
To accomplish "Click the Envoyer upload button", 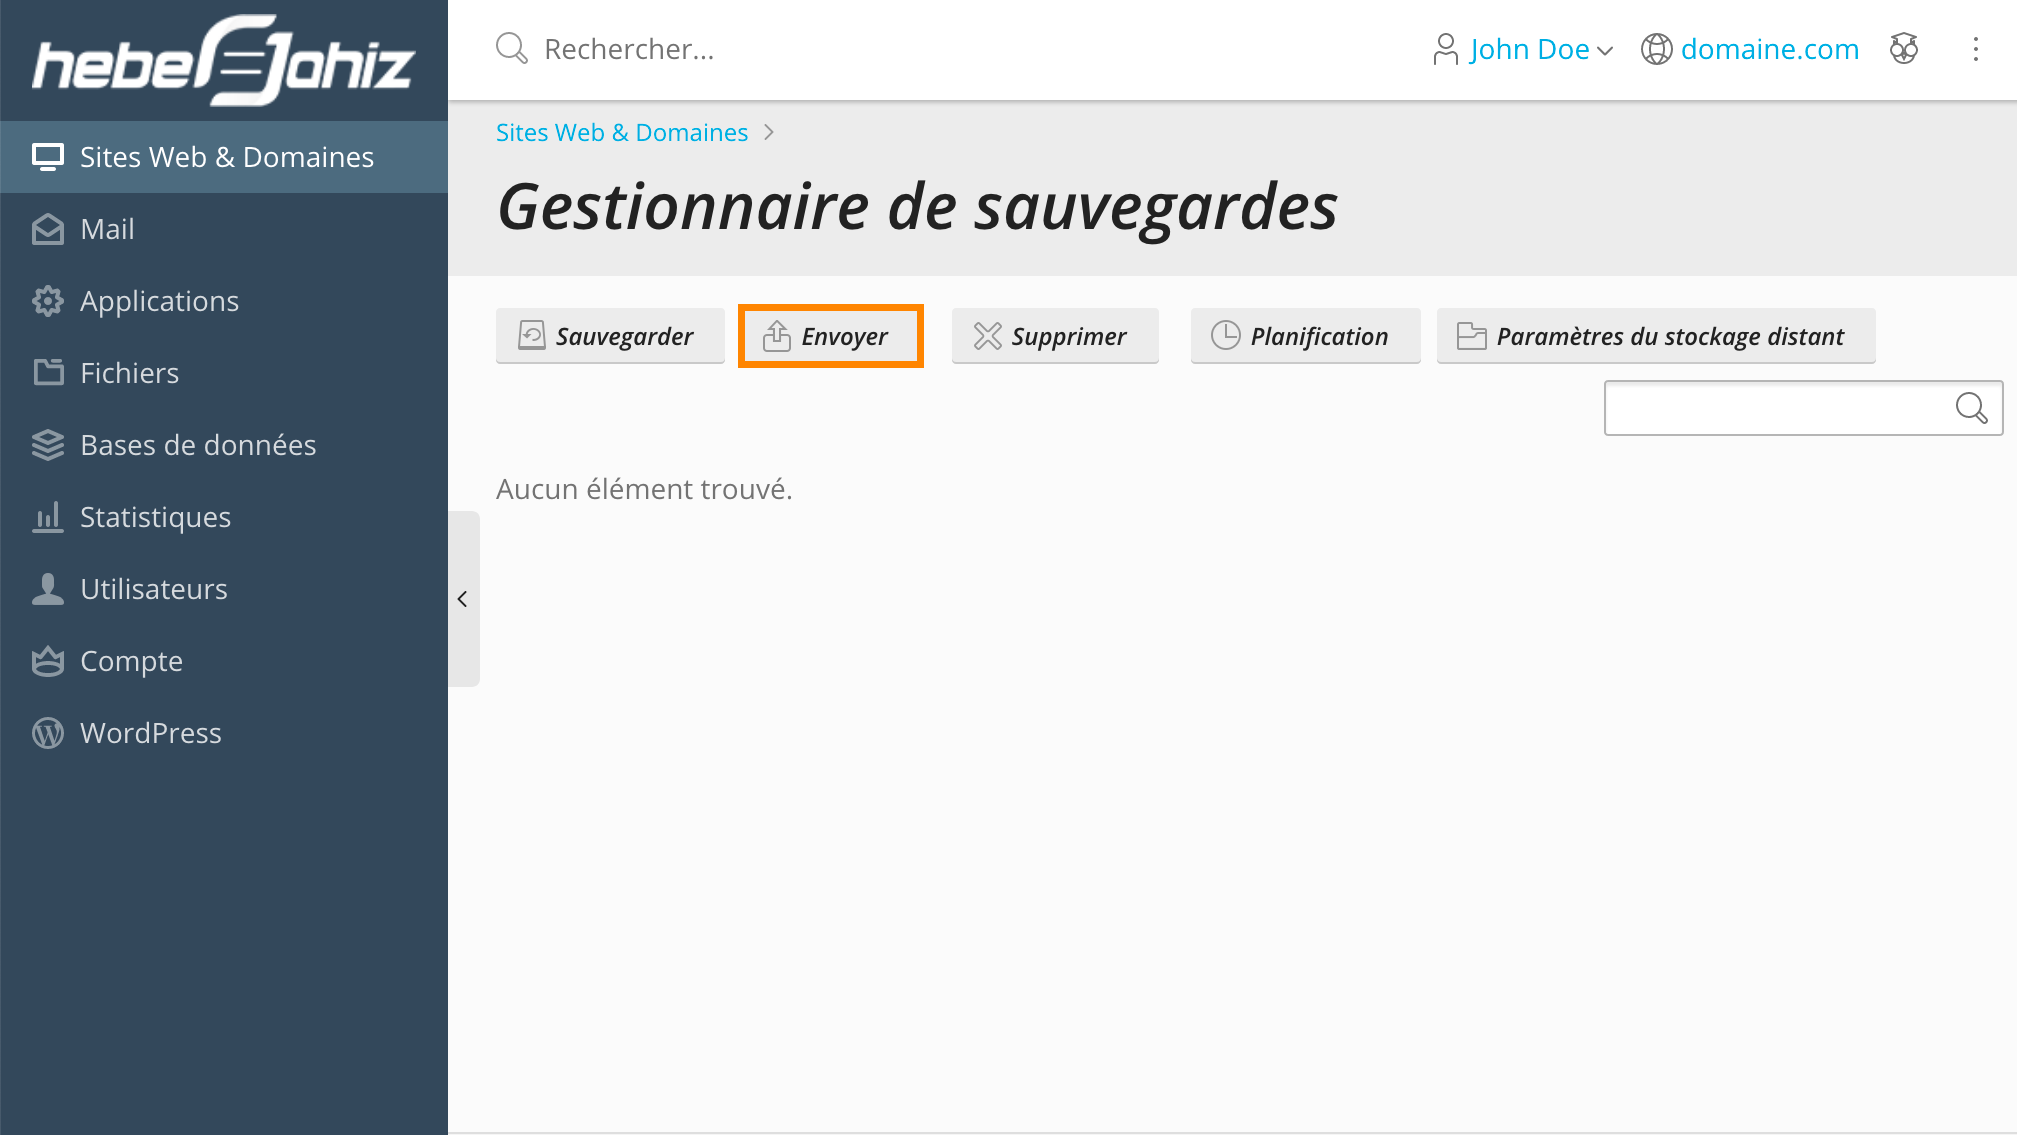I will pyautogui.click(x=830, y=336).
